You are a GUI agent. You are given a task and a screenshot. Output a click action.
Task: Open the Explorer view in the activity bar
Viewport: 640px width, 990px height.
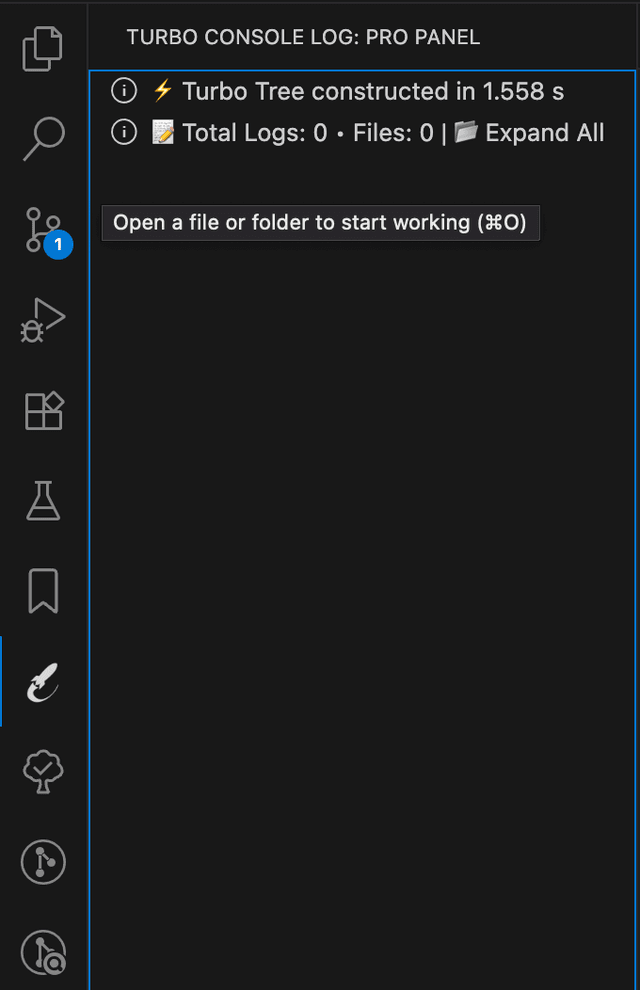tap(43, 49)
